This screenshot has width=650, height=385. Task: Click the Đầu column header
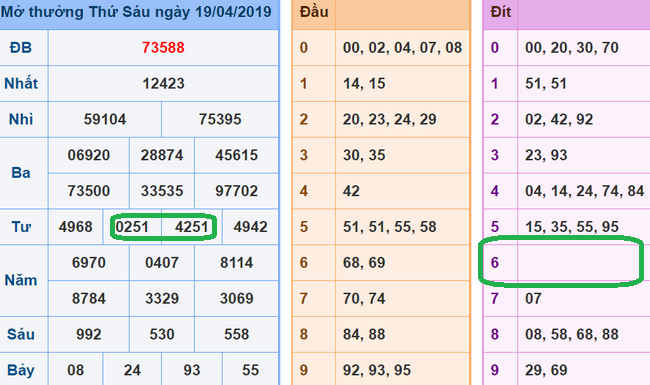pyautogui.click(x=314, y=12)
